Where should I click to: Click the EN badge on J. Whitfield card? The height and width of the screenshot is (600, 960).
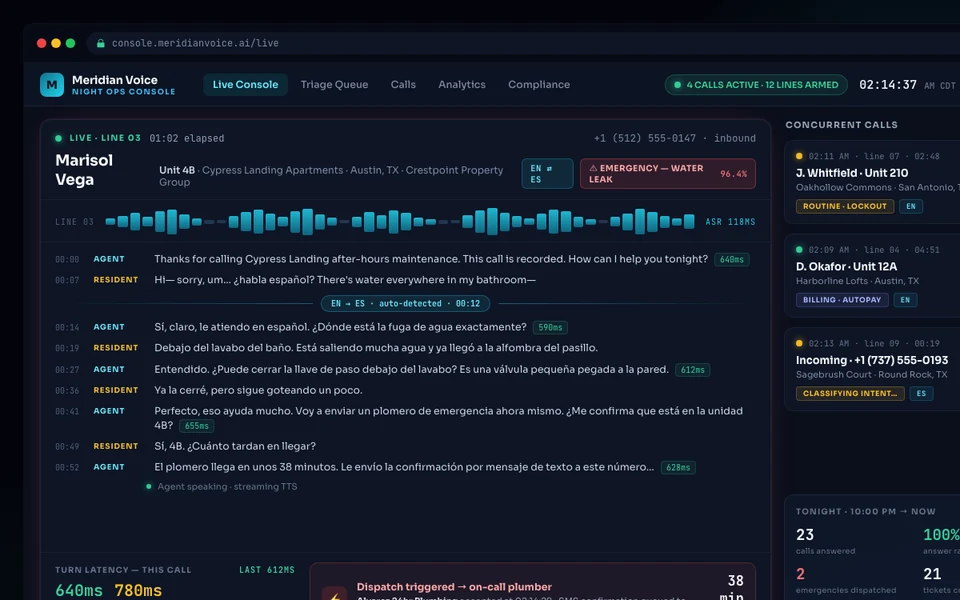pyautogui.click(x=910, y=206)
